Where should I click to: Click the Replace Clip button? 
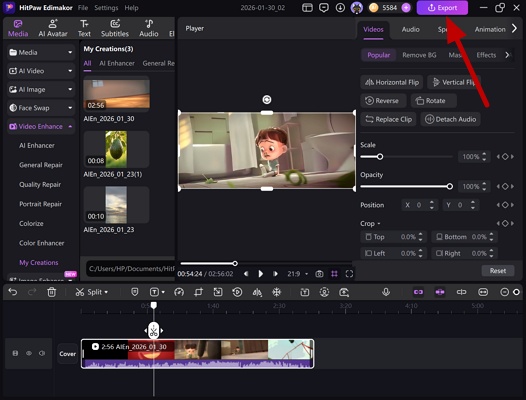[x=388, y=119]
